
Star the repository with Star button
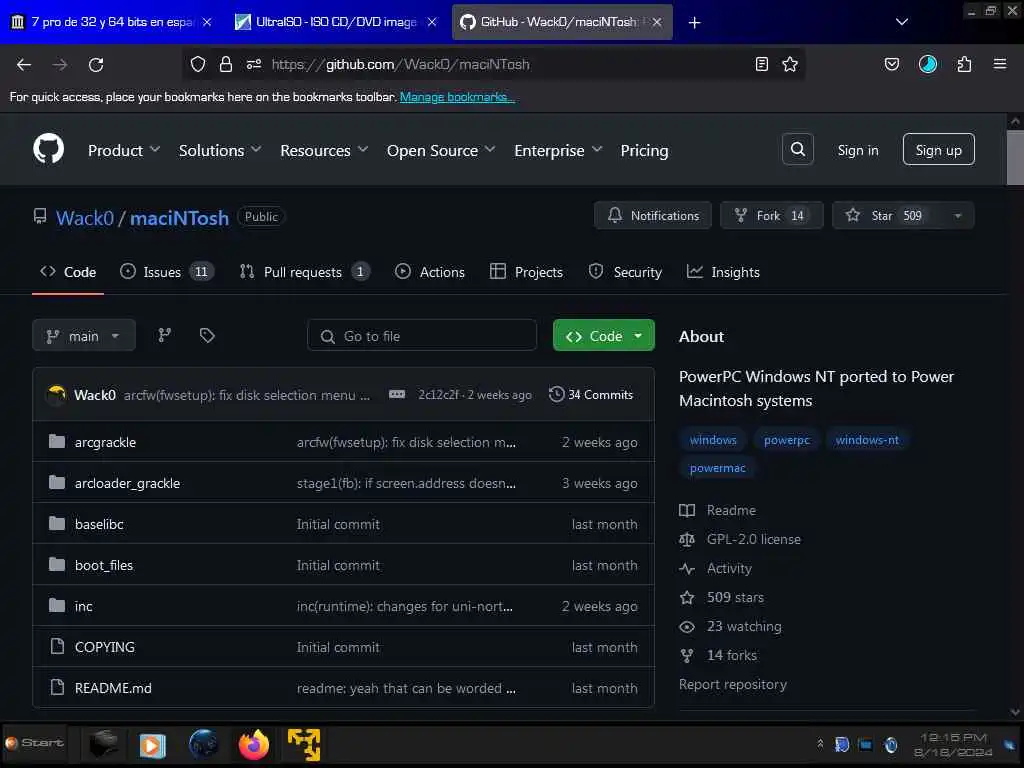click(x=887, y=216)
